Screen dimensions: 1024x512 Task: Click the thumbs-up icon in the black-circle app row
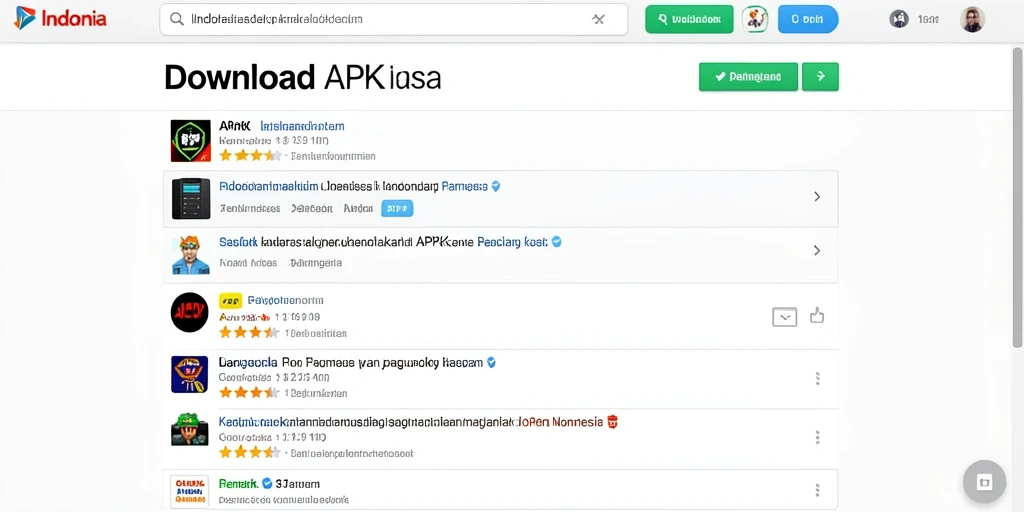(816, 316)
